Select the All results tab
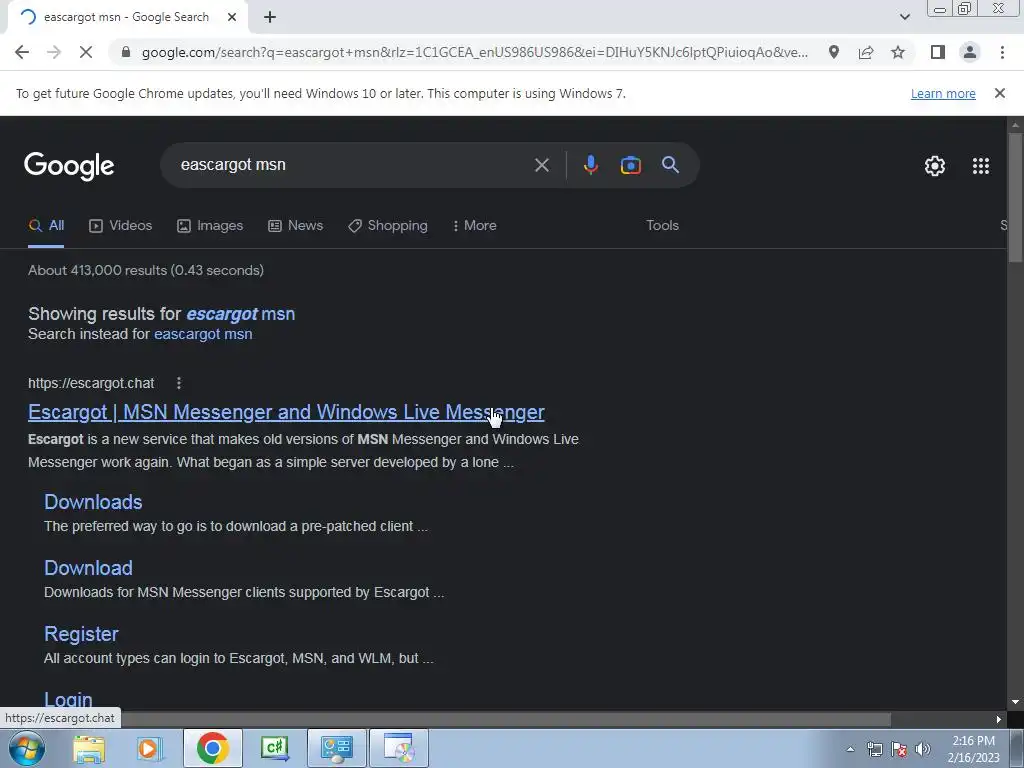 click(46, 225)
